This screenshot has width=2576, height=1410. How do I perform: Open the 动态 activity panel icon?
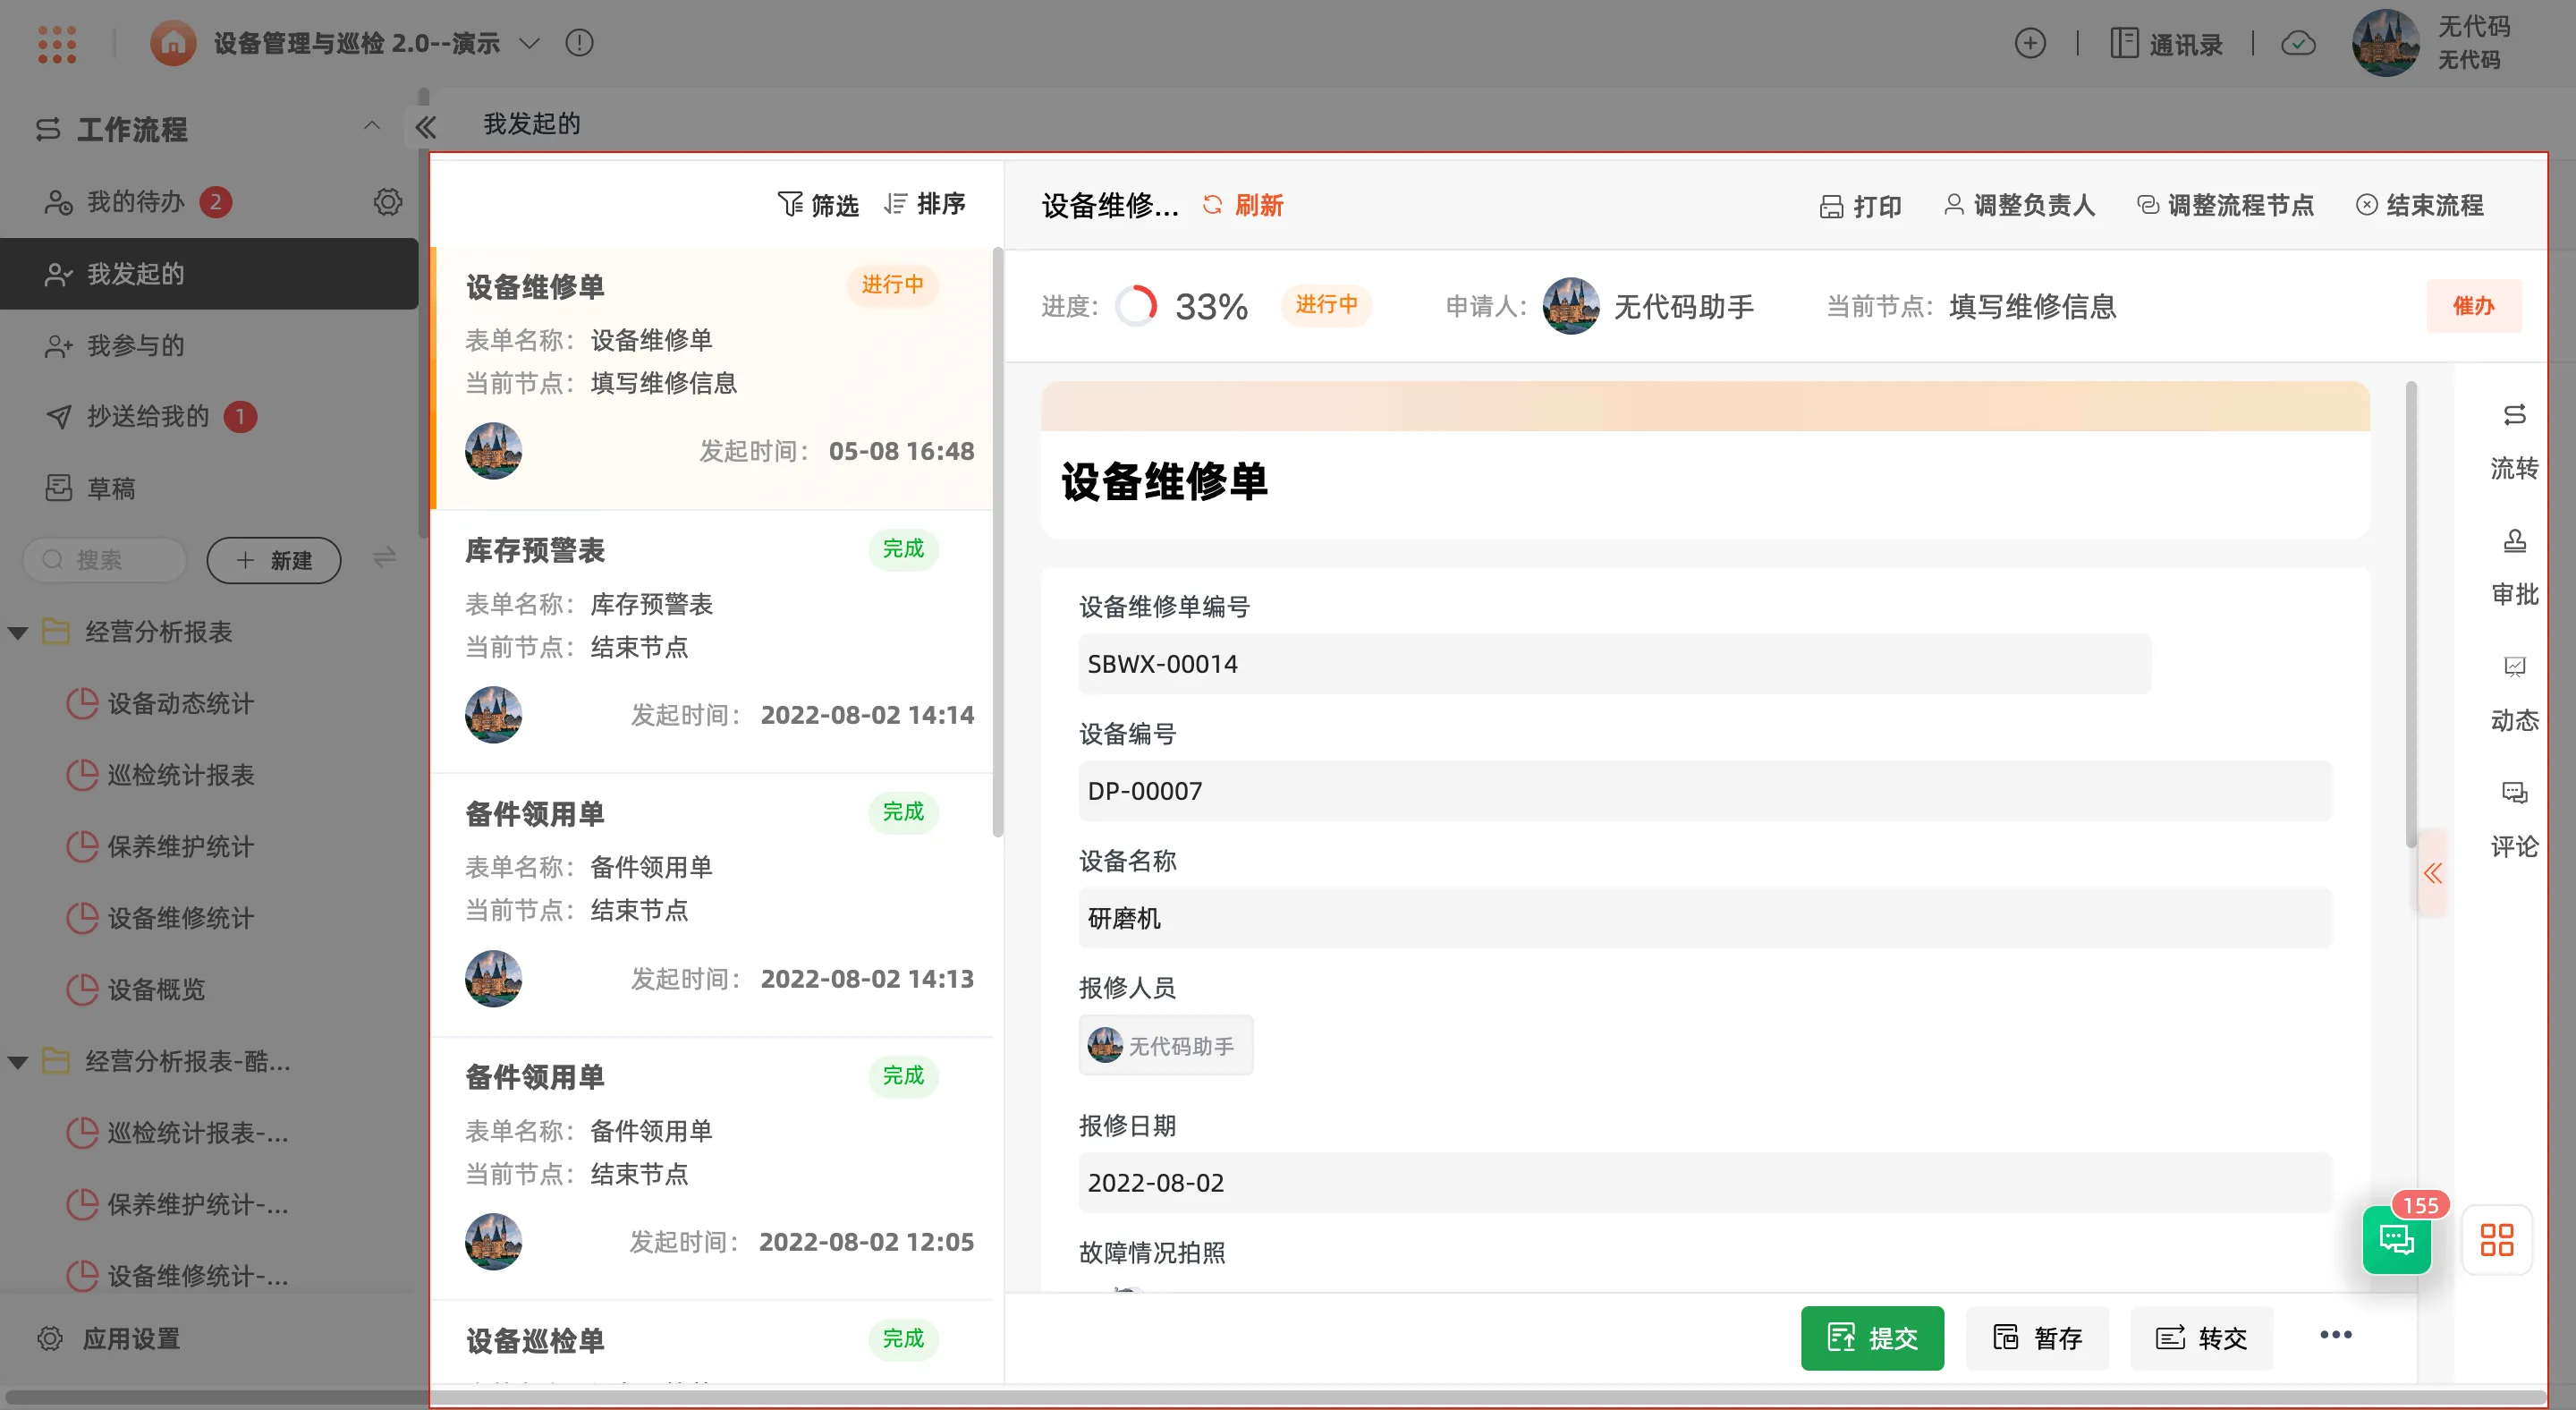[x=2513, y=667]
